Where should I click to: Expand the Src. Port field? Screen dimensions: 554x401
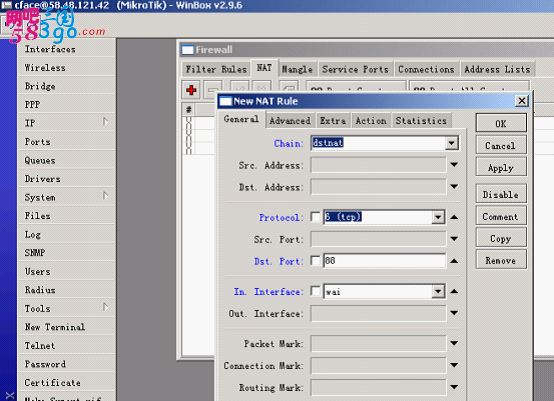pyautogui.click(x=454, y=239)
